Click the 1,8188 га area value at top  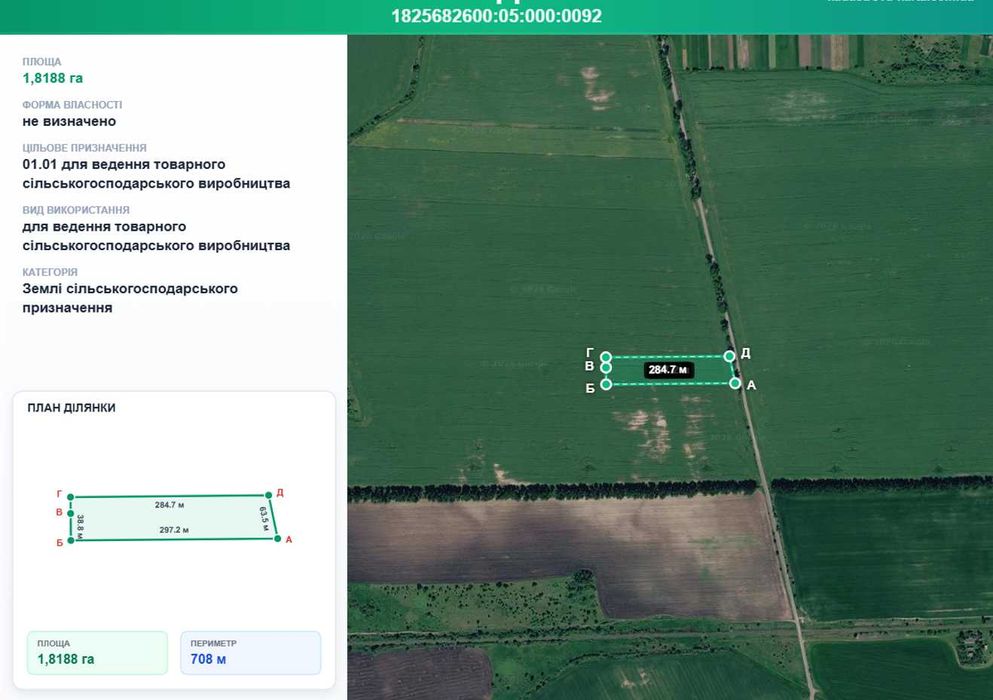click(53, 78)
